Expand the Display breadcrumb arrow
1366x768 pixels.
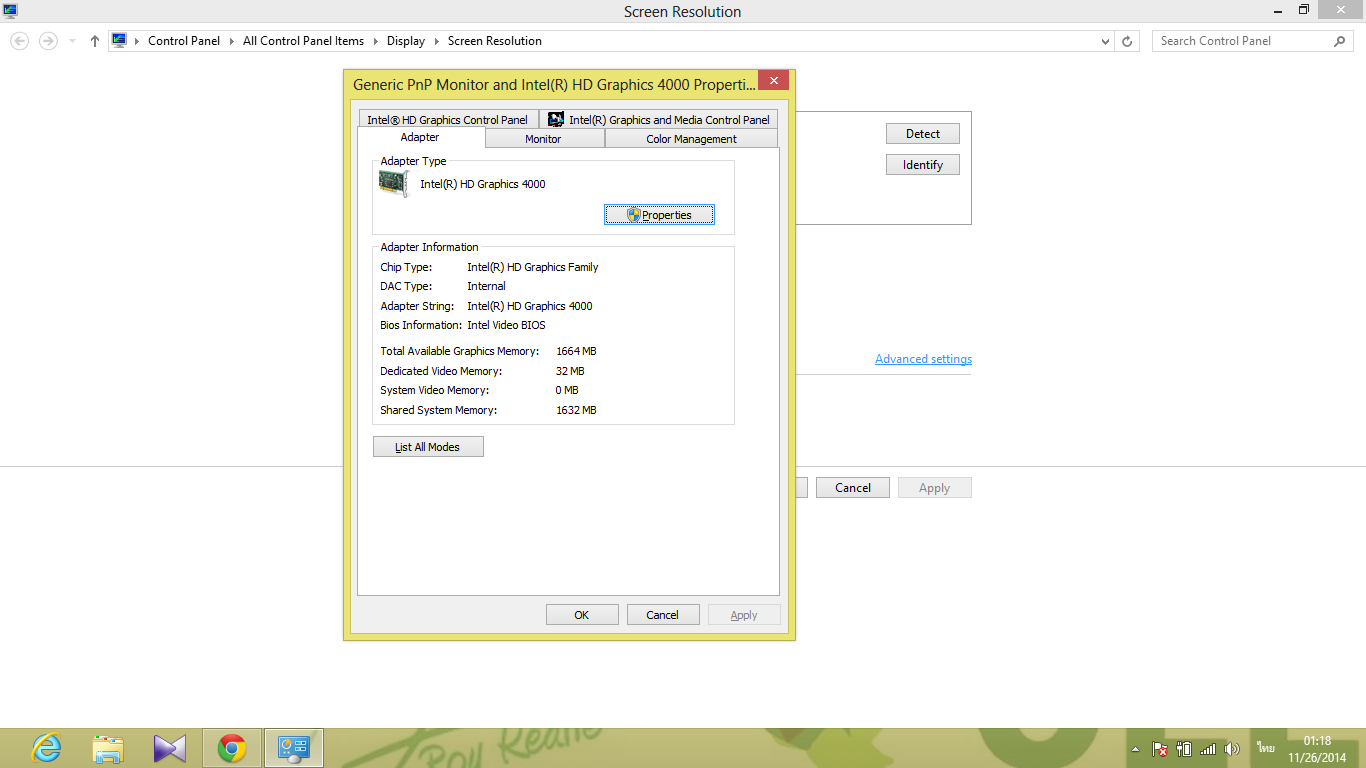[436, 41]
